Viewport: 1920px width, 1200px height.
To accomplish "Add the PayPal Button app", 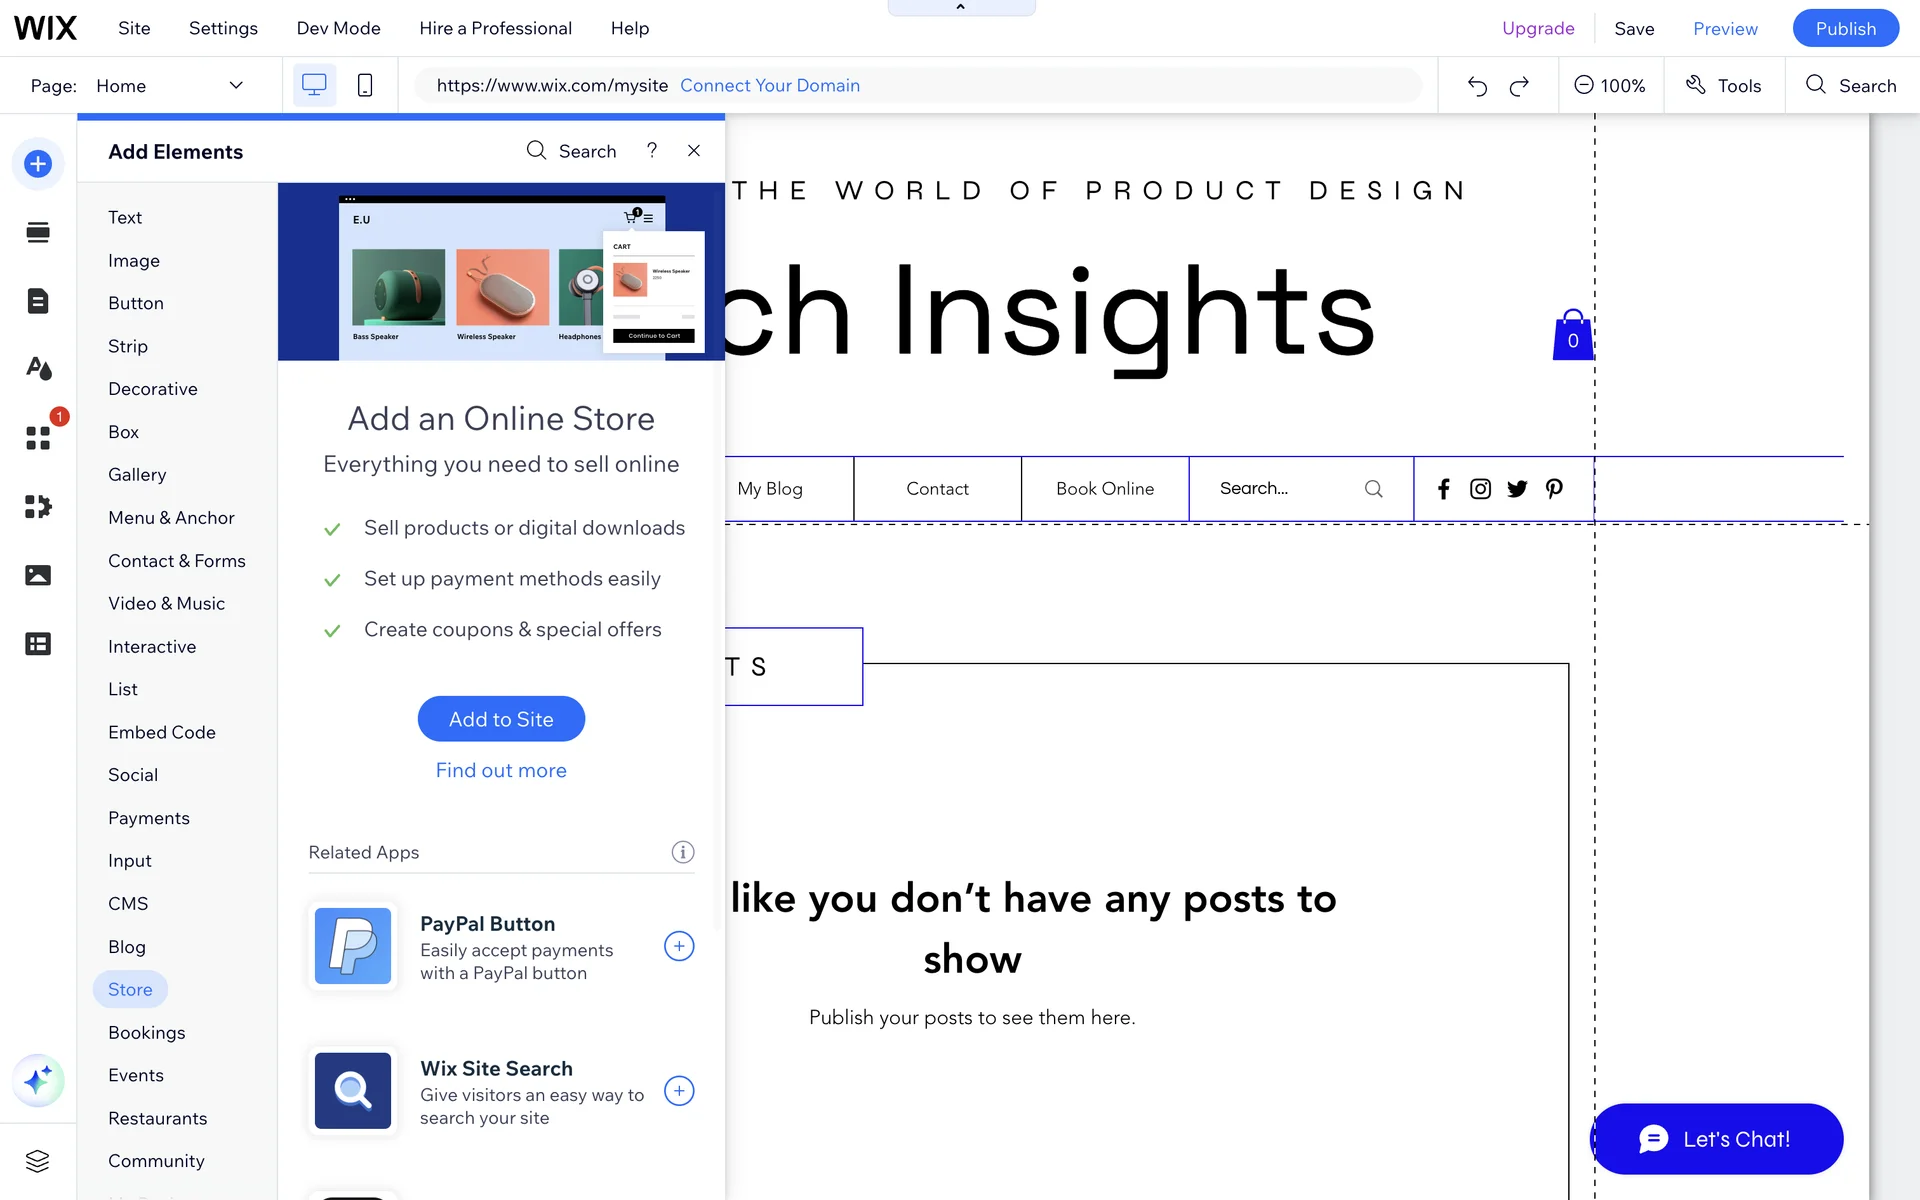I will [x=679, y=946].
